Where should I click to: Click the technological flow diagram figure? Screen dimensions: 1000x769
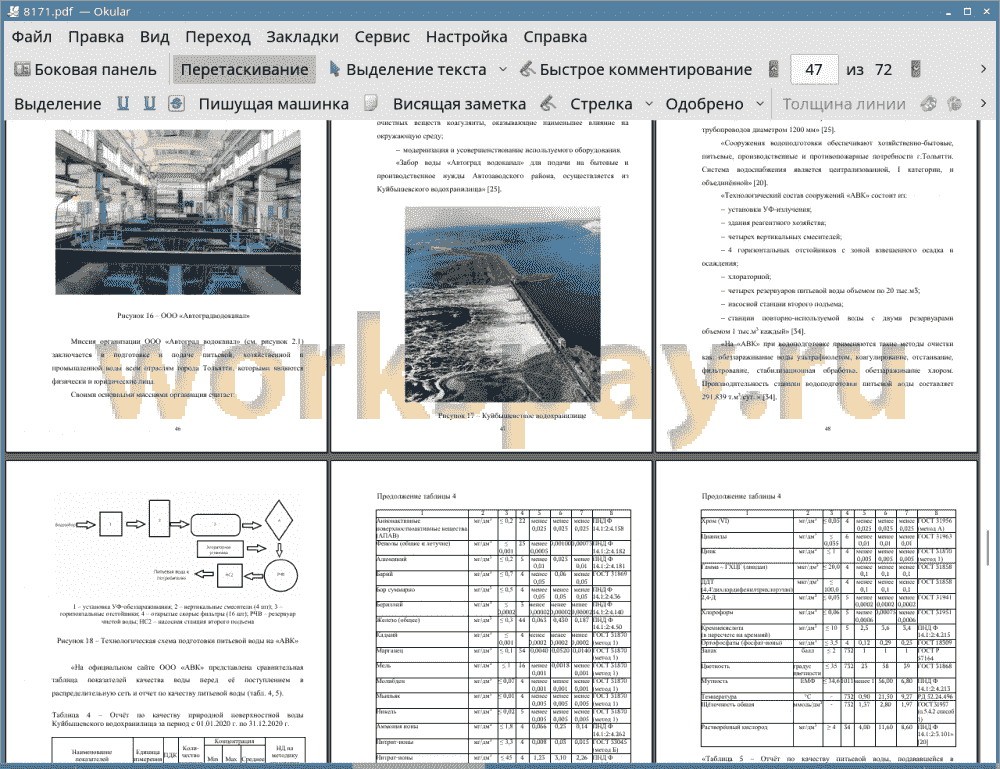pos(177,545)
